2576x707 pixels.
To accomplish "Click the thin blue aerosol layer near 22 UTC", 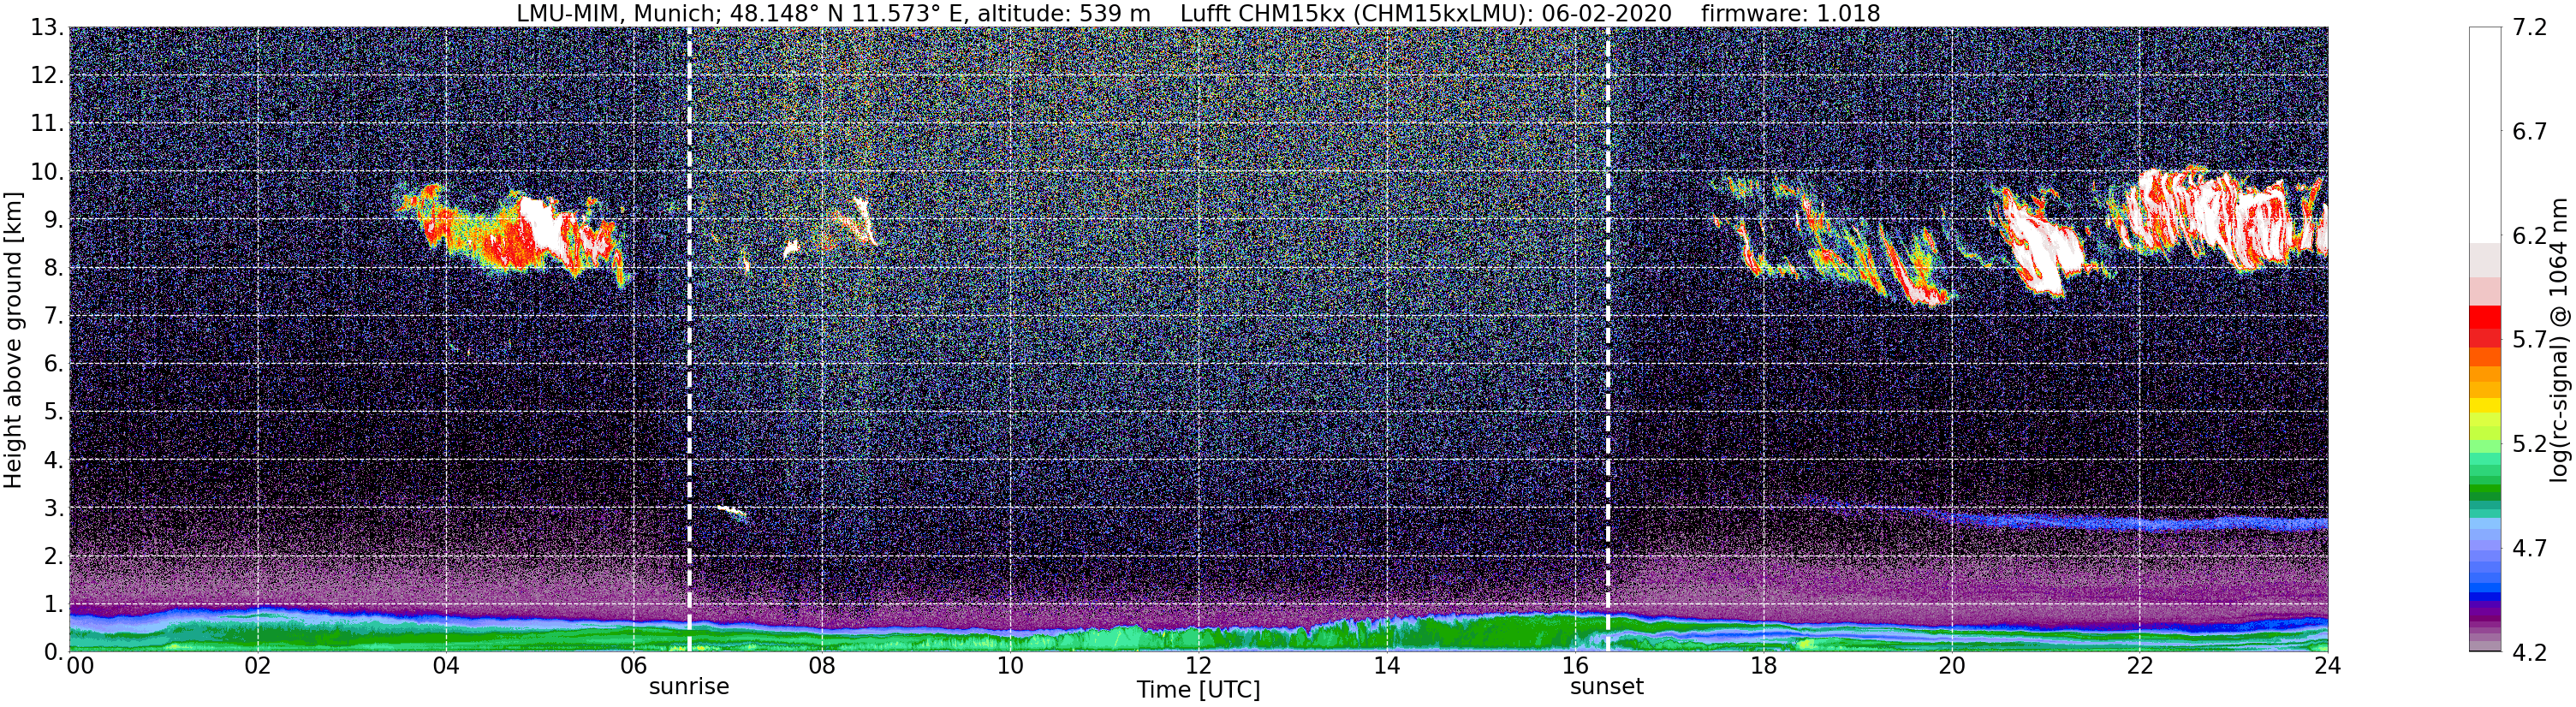I will (x=2140, y=522).
